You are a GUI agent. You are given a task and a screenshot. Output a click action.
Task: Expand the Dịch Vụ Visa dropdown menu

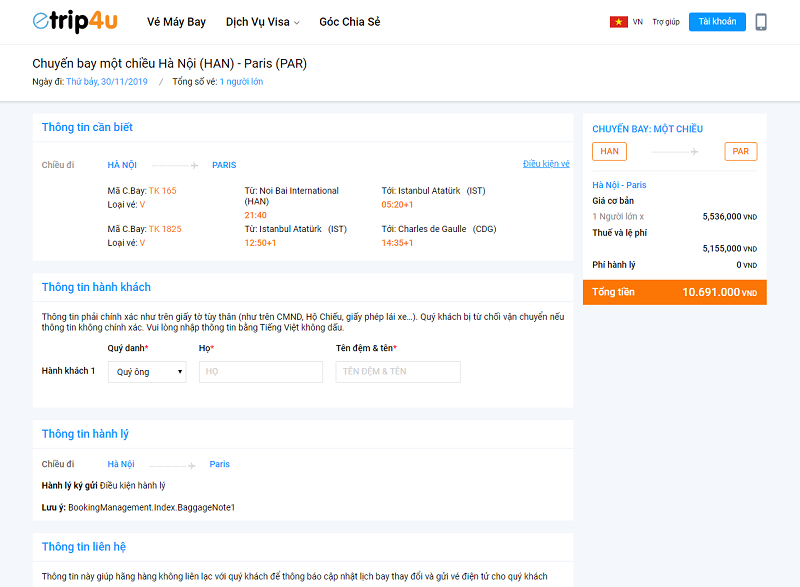(x=262, y=22)
